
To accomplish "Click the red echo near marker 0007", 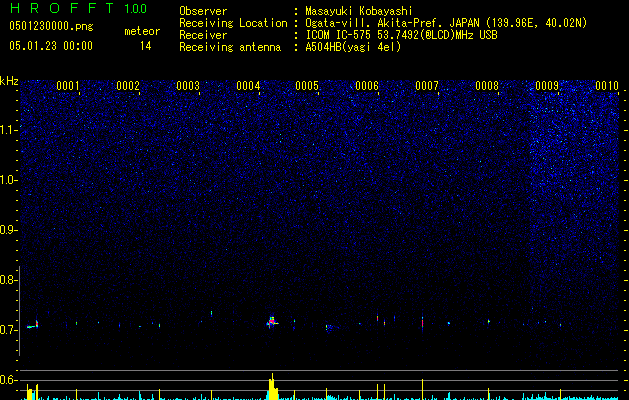I will [x=422, y=323].
